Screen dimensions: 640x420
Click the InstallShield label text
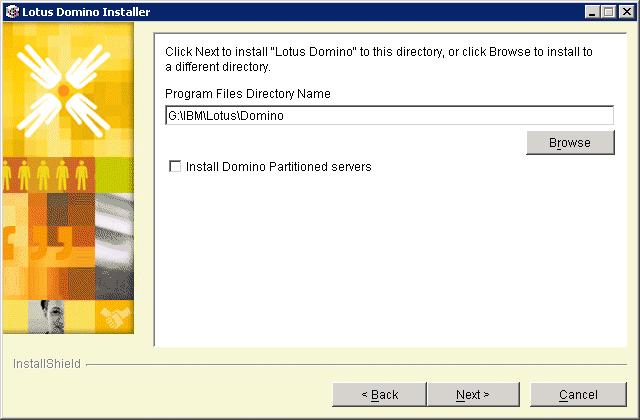coord(47,363)
